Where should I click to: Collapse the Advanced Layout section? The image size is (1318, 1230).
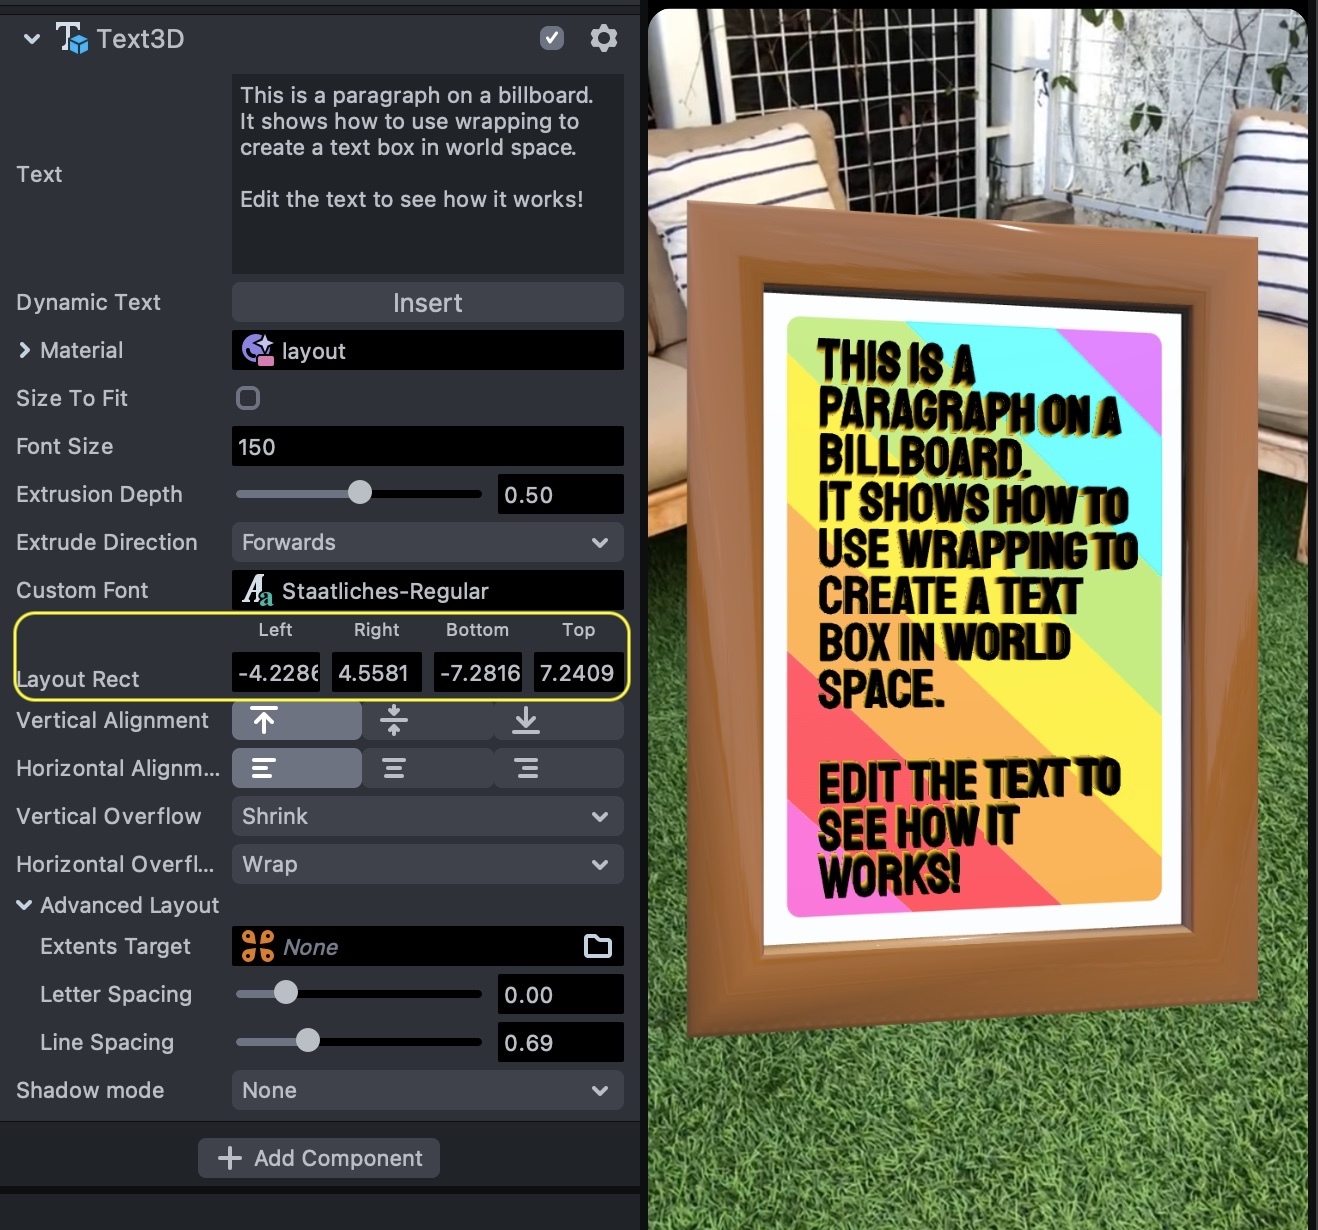[25, 905]
